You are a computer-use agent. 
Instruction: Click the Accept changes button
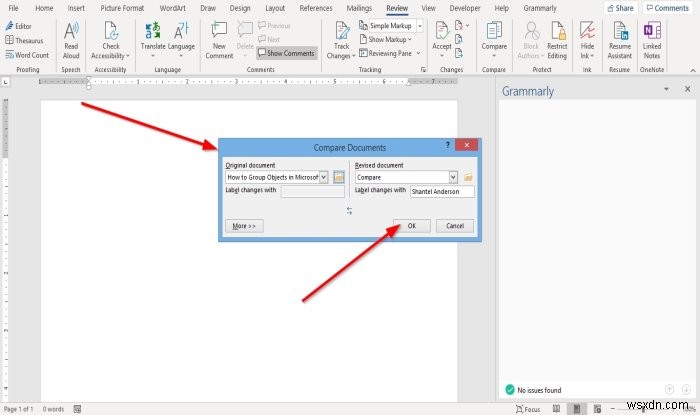coord(442,36)
